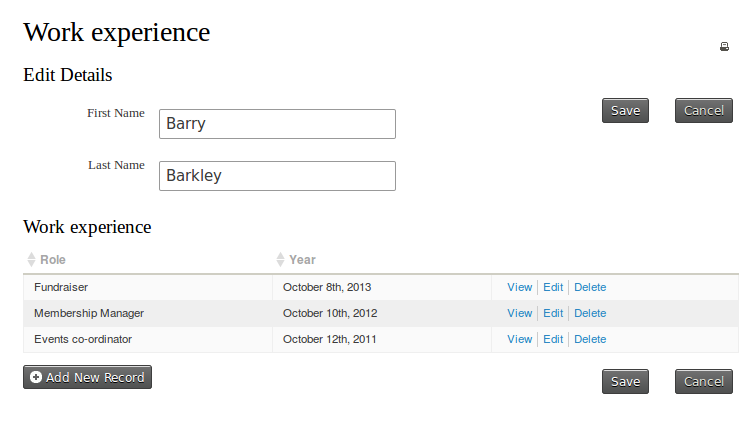Edit the Membership Manager record
Screen dimensions: 756x426
click(x=553, y=313)
